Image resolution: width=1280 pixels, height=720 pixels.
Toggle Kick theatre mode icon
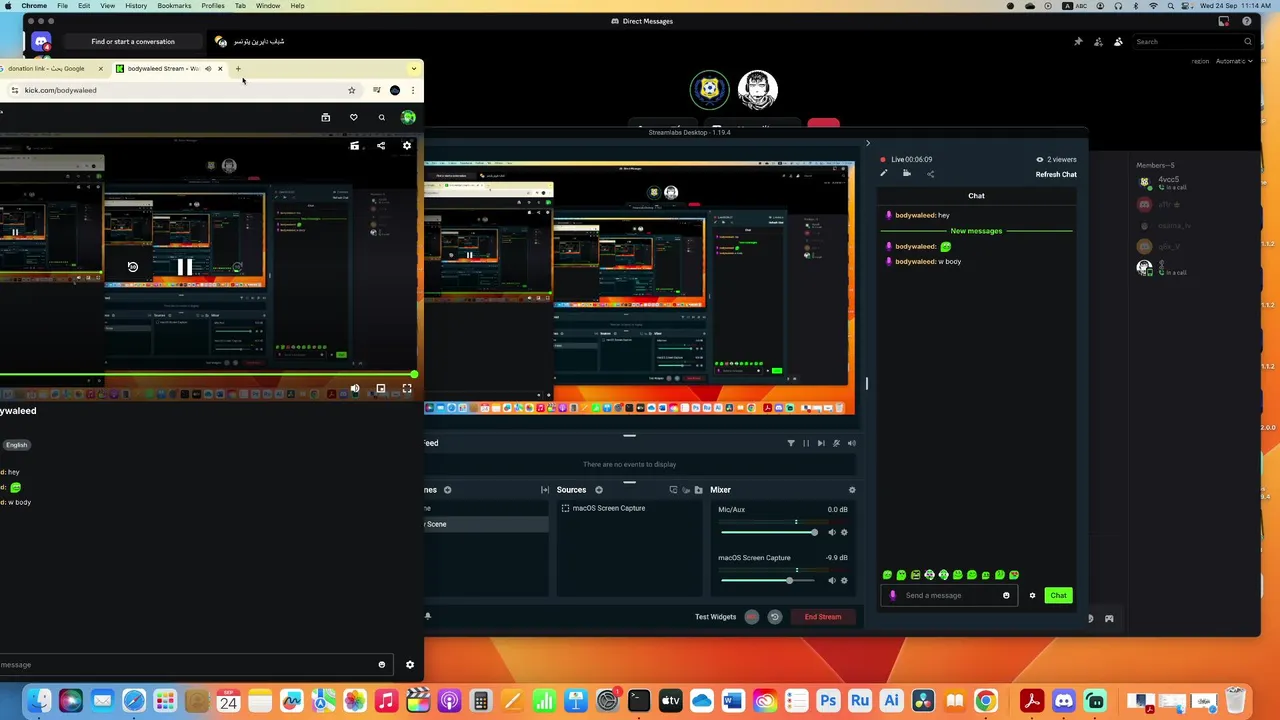point(381,388)
